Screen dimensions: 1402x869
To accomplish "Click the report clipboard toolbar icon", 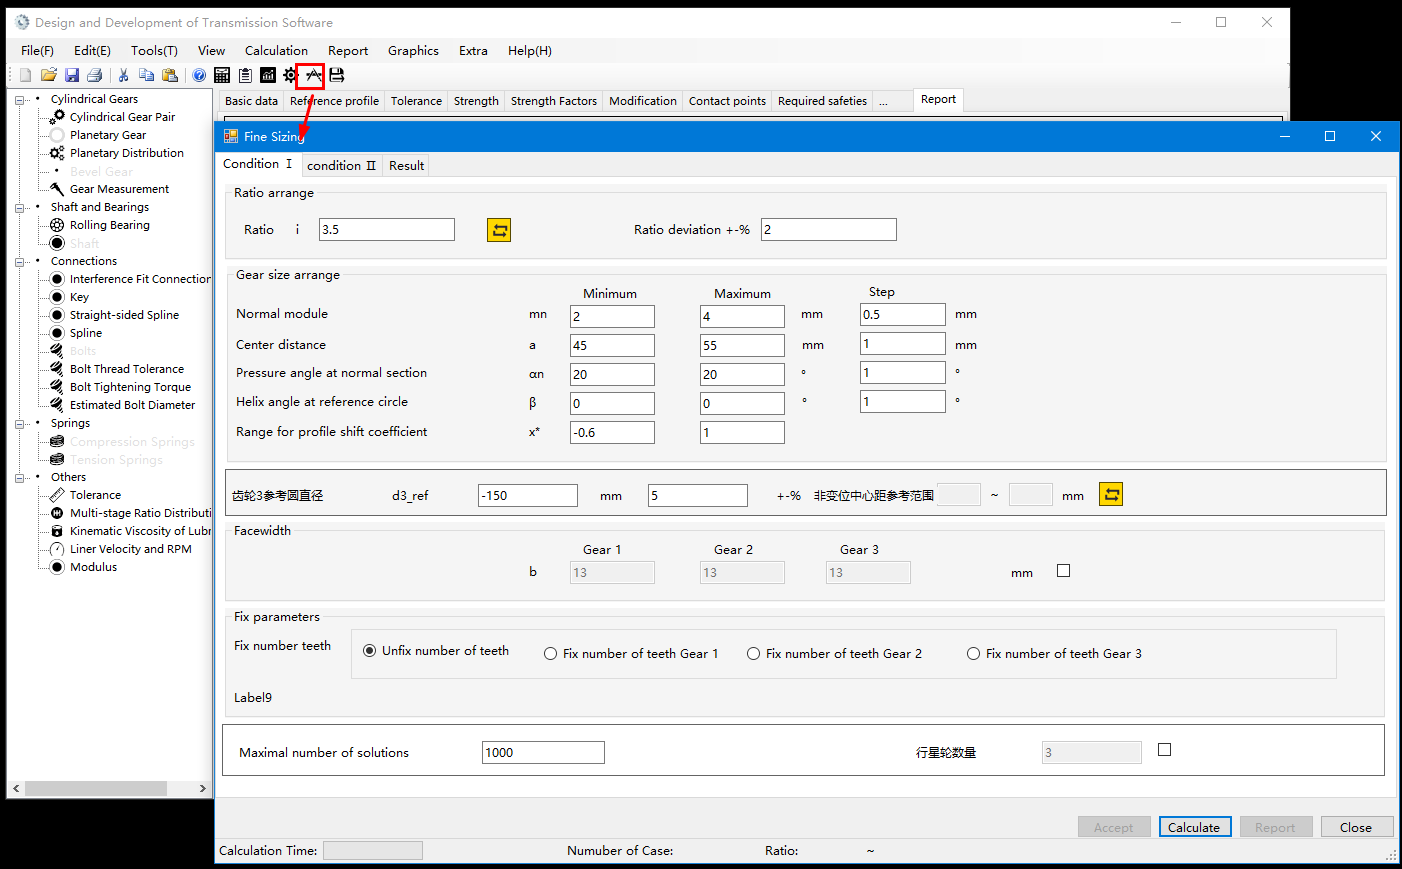I will tap(245, 75).
